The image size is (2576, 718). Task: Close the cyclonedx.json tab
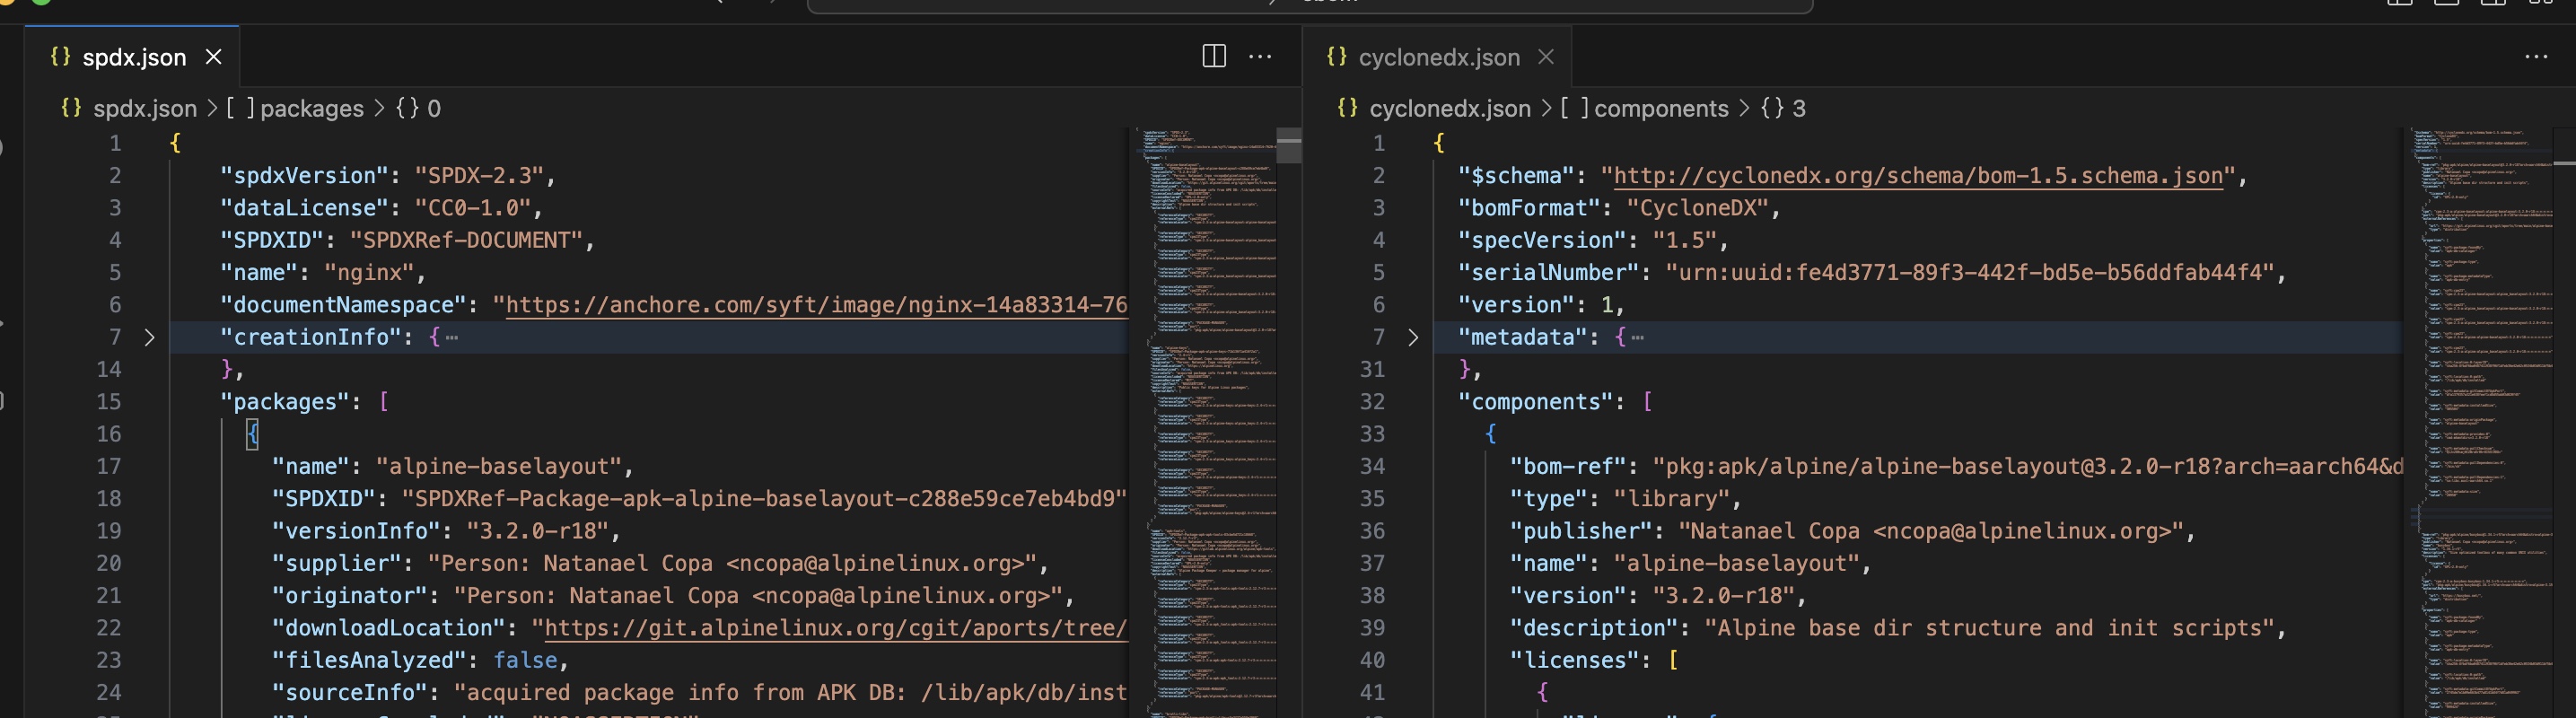pyautogui.click(x=1546, y=57)
